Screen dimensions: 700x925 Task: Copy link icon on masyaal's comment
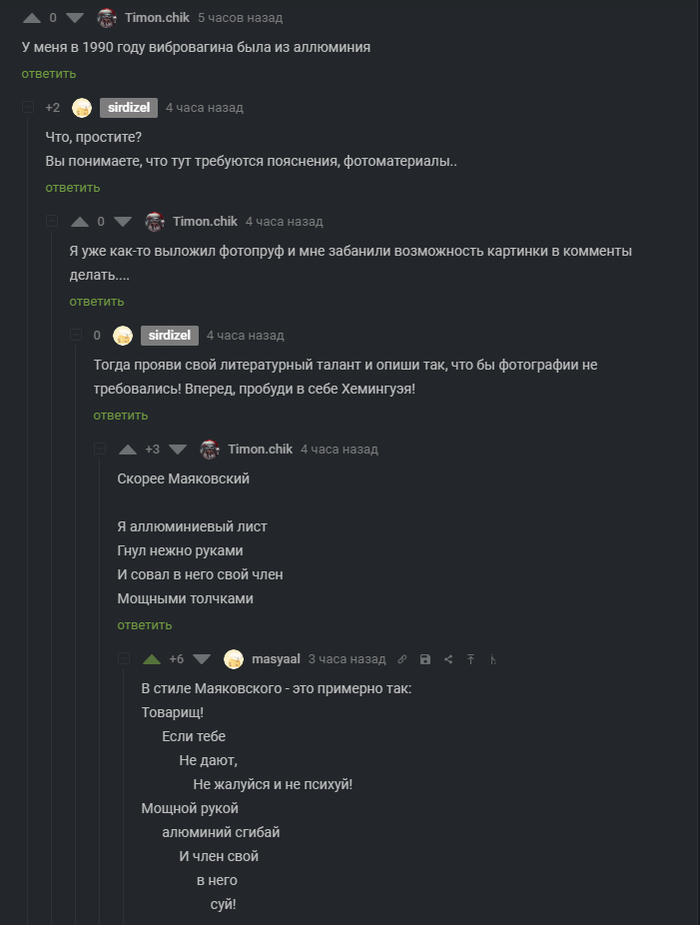coord(402,659)
